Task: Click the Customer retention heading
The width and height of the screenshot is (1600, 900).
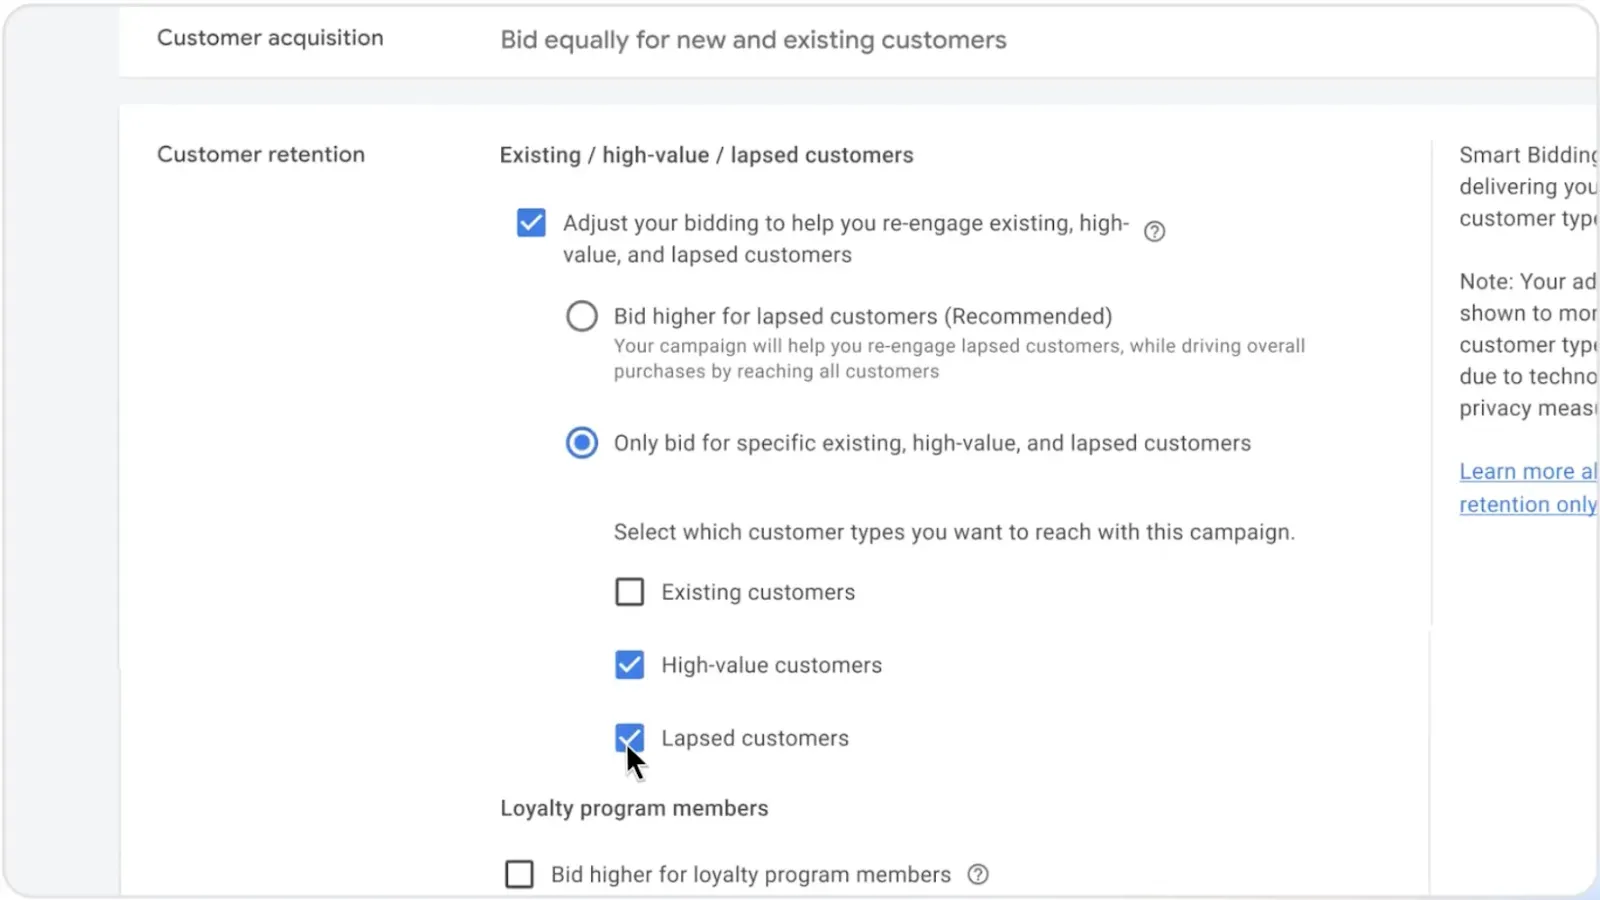Action: point(261,155)
